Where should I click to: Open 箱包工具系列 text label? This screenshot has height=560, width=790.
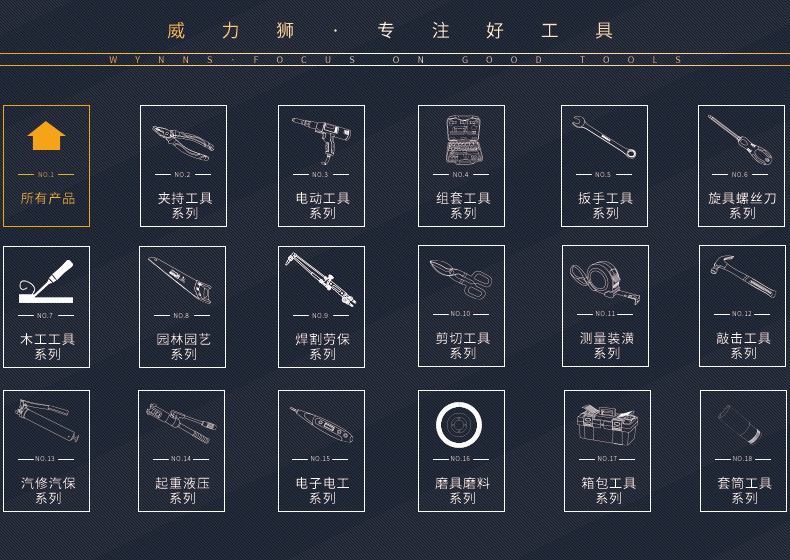tap(608, 490)
